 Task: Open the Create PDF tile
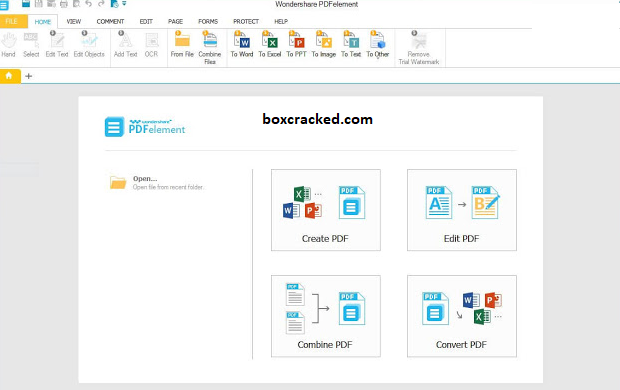[x=326, y=210]
